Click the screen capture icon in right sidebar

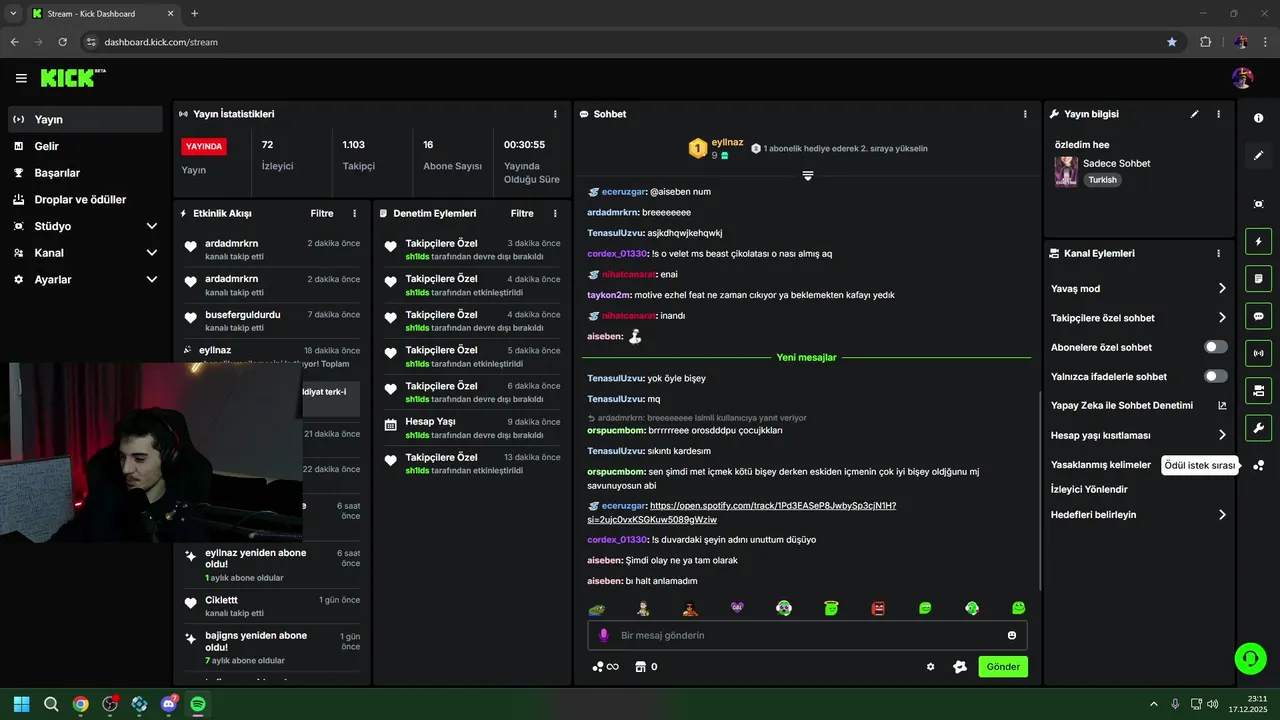point(1258,204)
